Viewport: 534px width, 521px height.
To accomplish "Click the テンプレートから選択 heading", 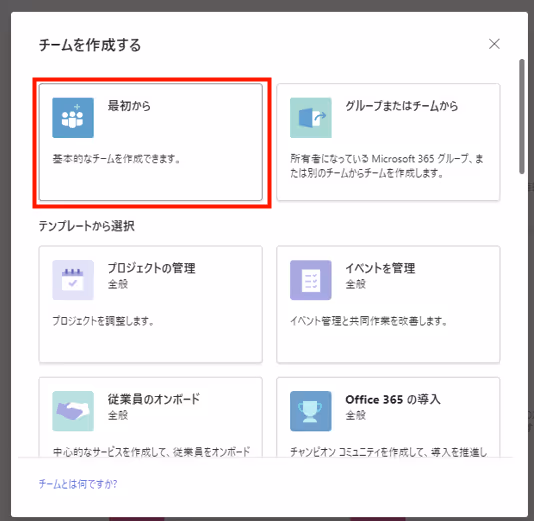I will pyautogui.click(x=87, y=226).
